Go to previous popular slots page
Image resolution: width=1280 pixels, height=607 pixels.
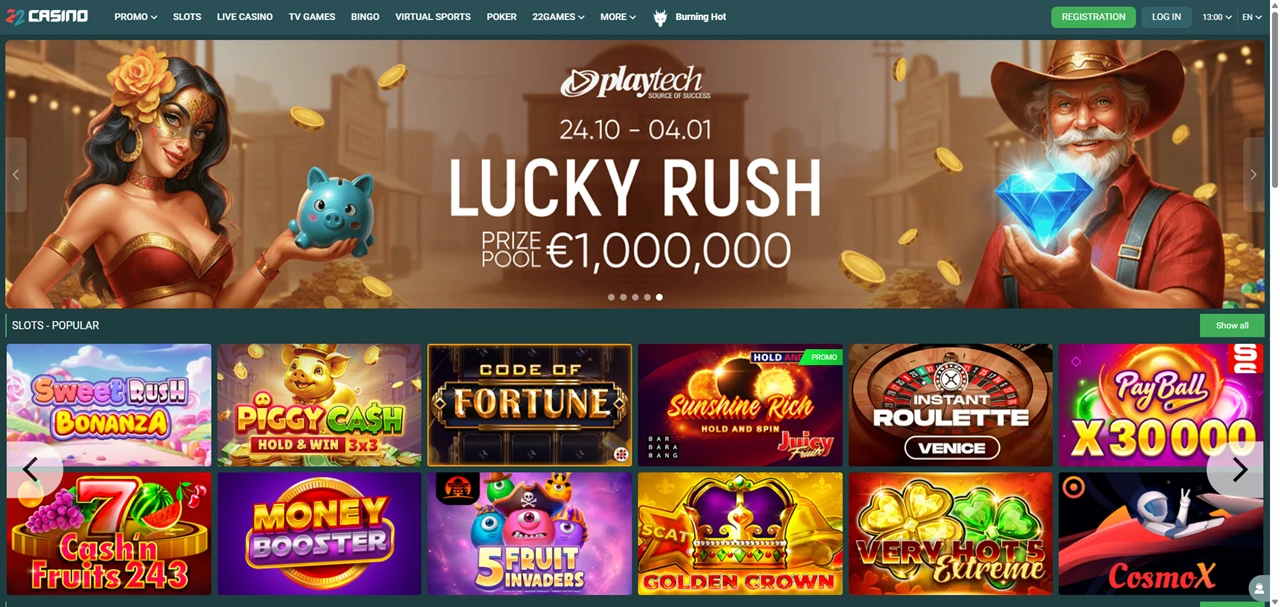[31, 470]
